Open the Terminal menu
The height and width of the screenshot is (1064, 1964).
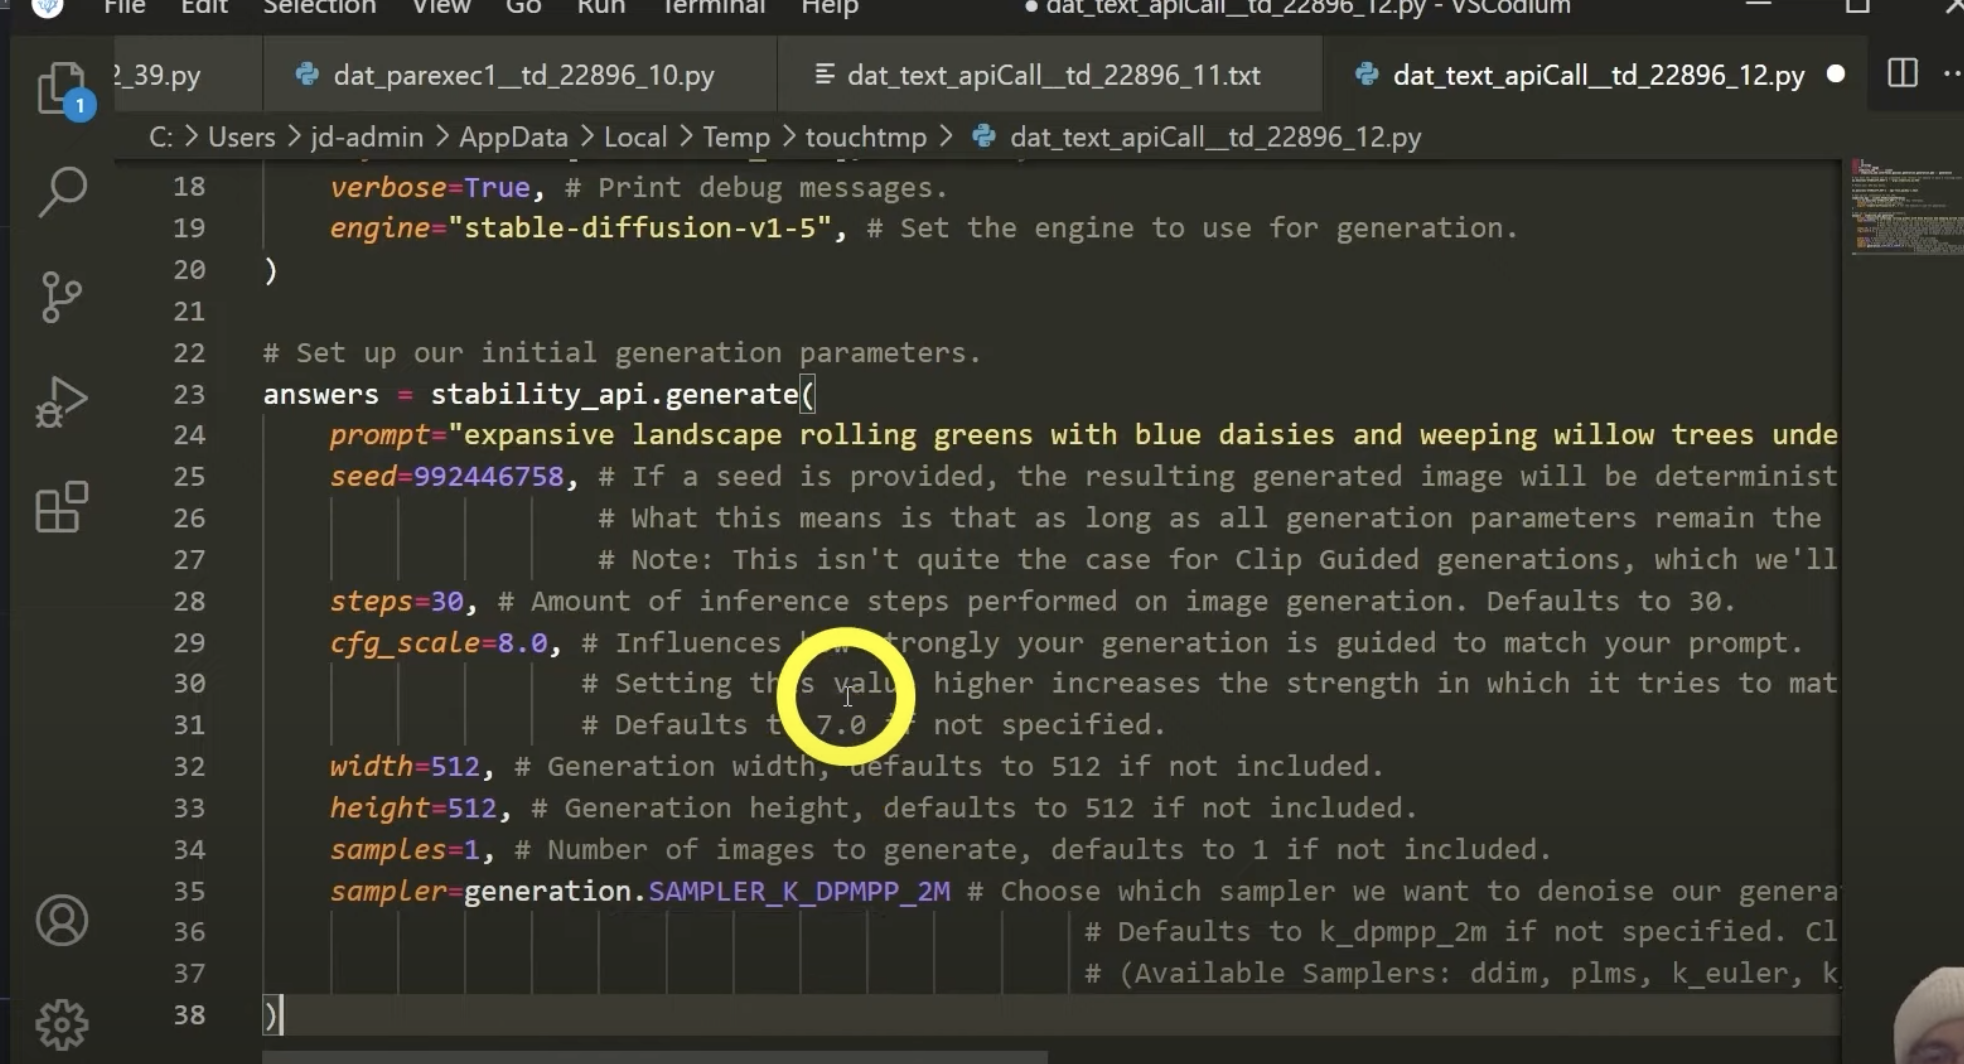713,8
